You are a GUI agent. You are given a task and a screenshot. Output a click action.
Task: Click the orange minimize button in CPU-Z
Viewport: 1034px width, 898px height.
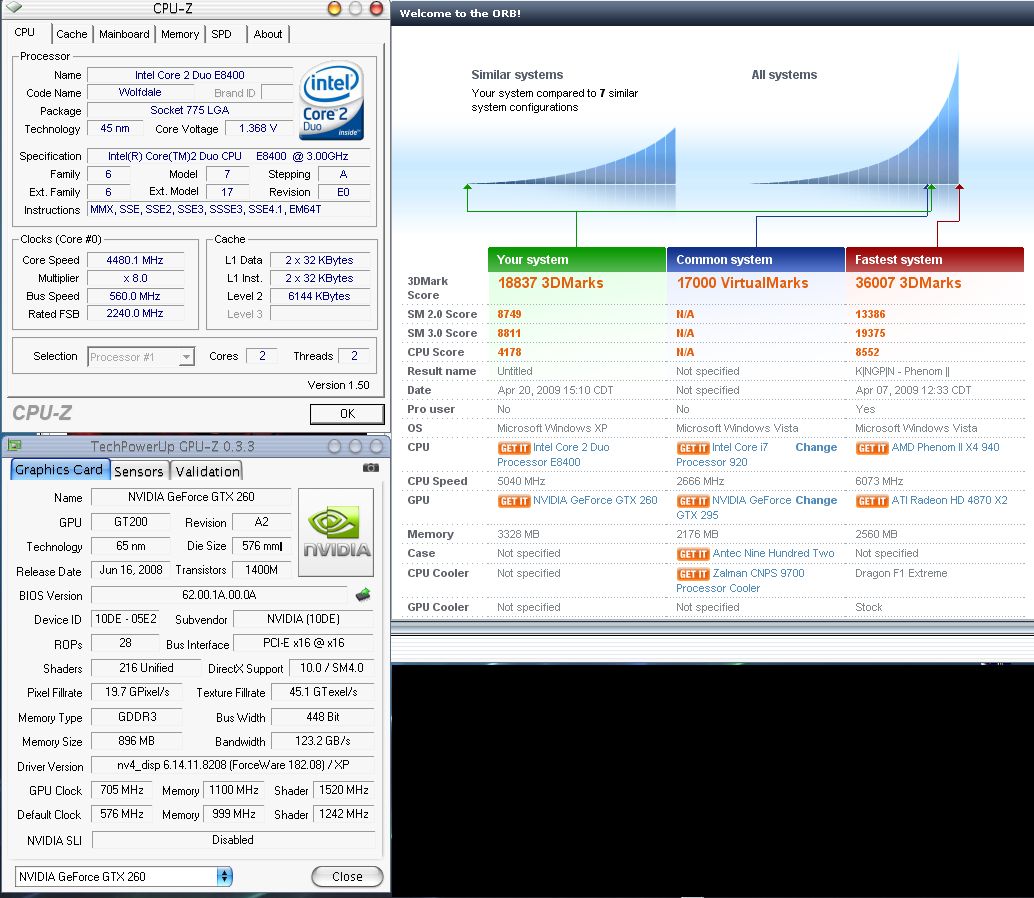334,9
